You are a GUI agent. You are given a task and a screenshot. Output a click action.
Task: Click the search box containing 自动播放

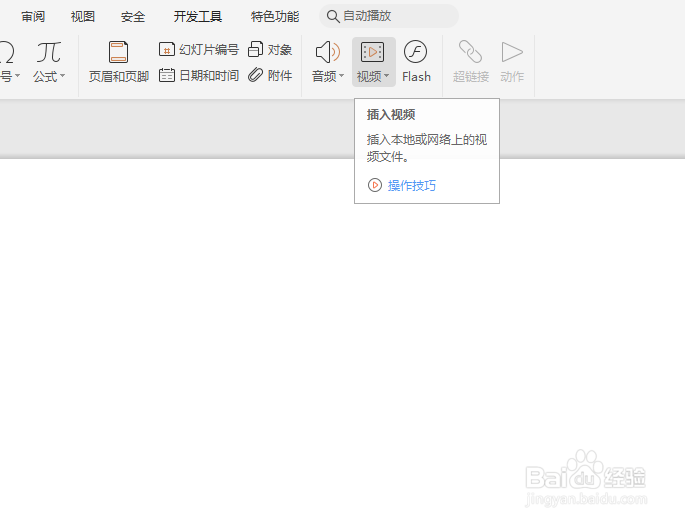[x=389, y=16]
